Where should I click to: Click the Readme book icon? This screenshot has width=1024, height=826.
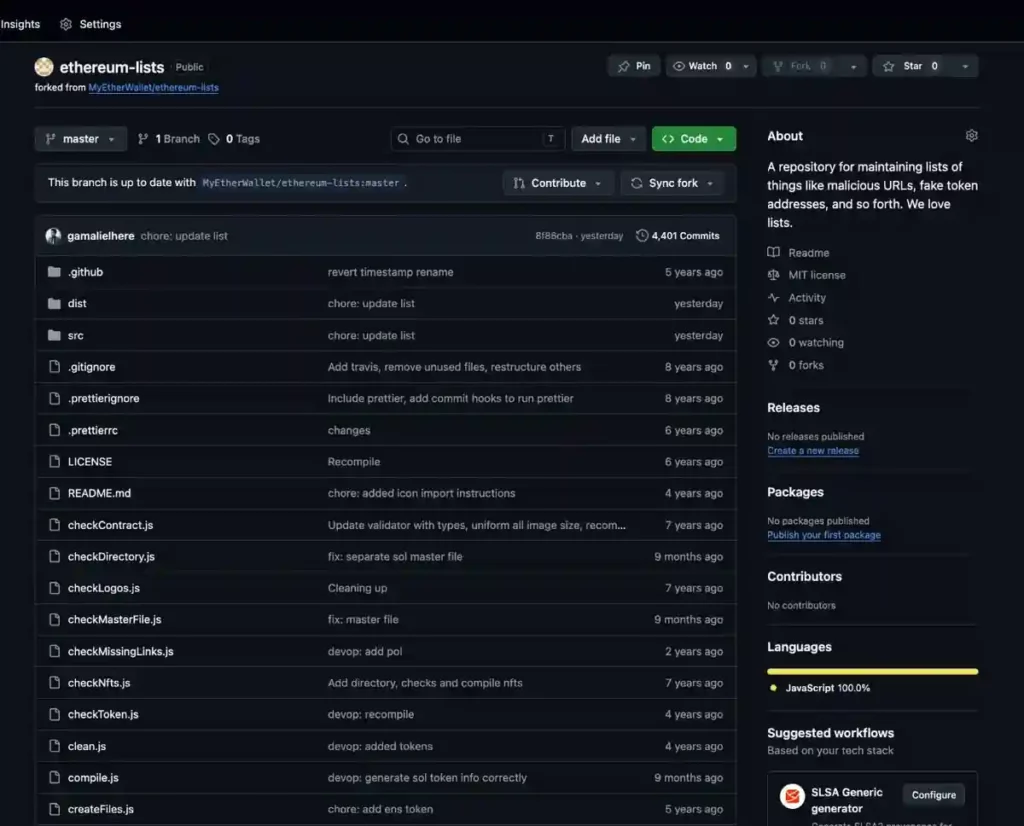coord(773,253)
